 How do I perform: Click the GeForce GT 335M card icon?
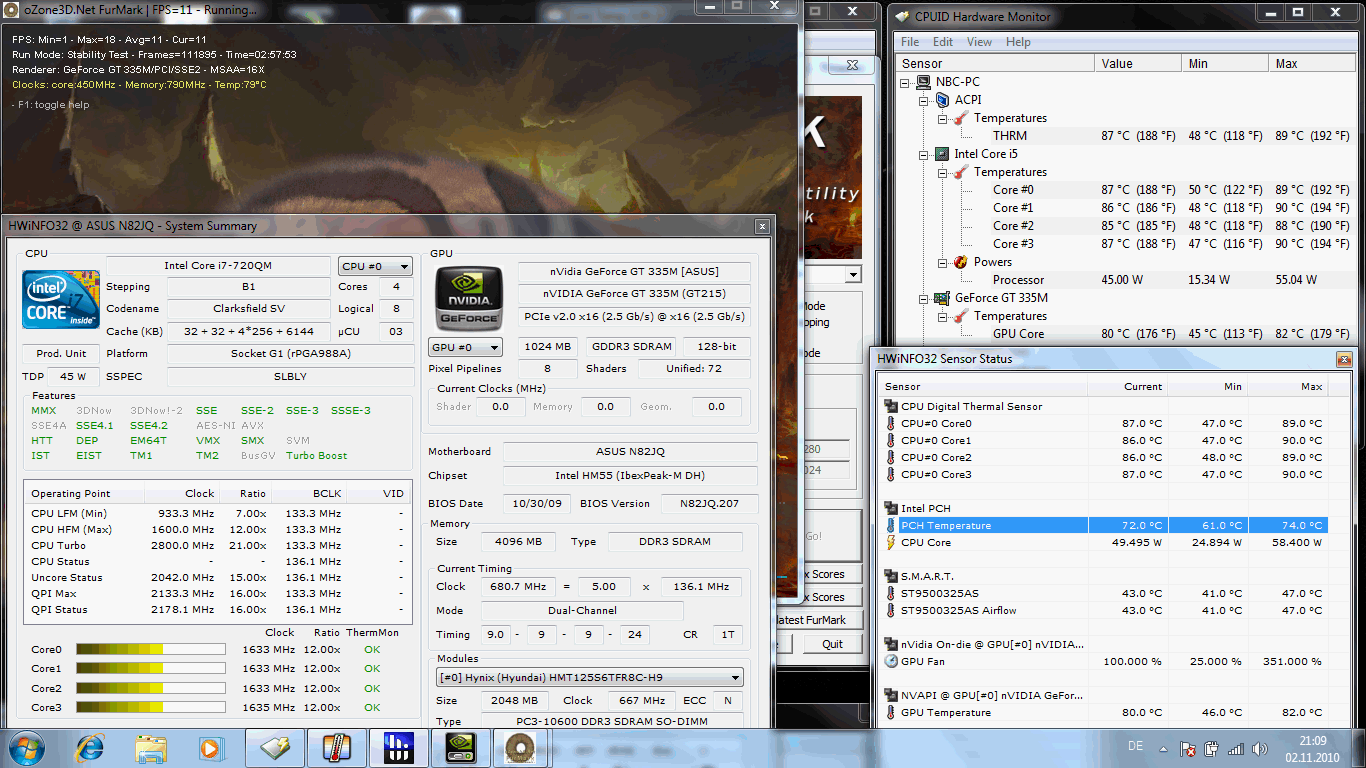pyautogui.click(x=941, y=298)
